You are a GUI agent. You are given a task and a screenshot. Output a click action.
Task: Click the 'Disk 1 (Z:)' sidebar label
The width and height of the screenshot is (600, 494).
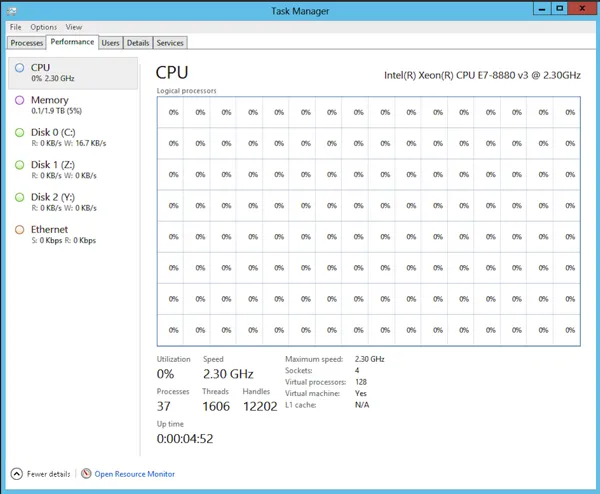(x=53, y=165)
